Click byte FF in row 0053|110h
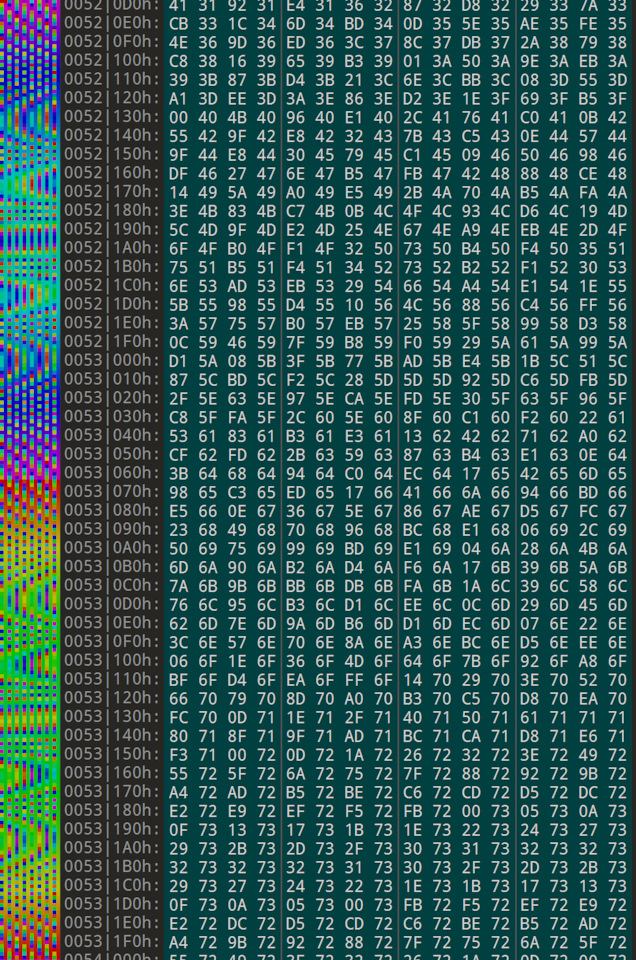This screenshot has width=636, height=960. [x=354, y=681]
